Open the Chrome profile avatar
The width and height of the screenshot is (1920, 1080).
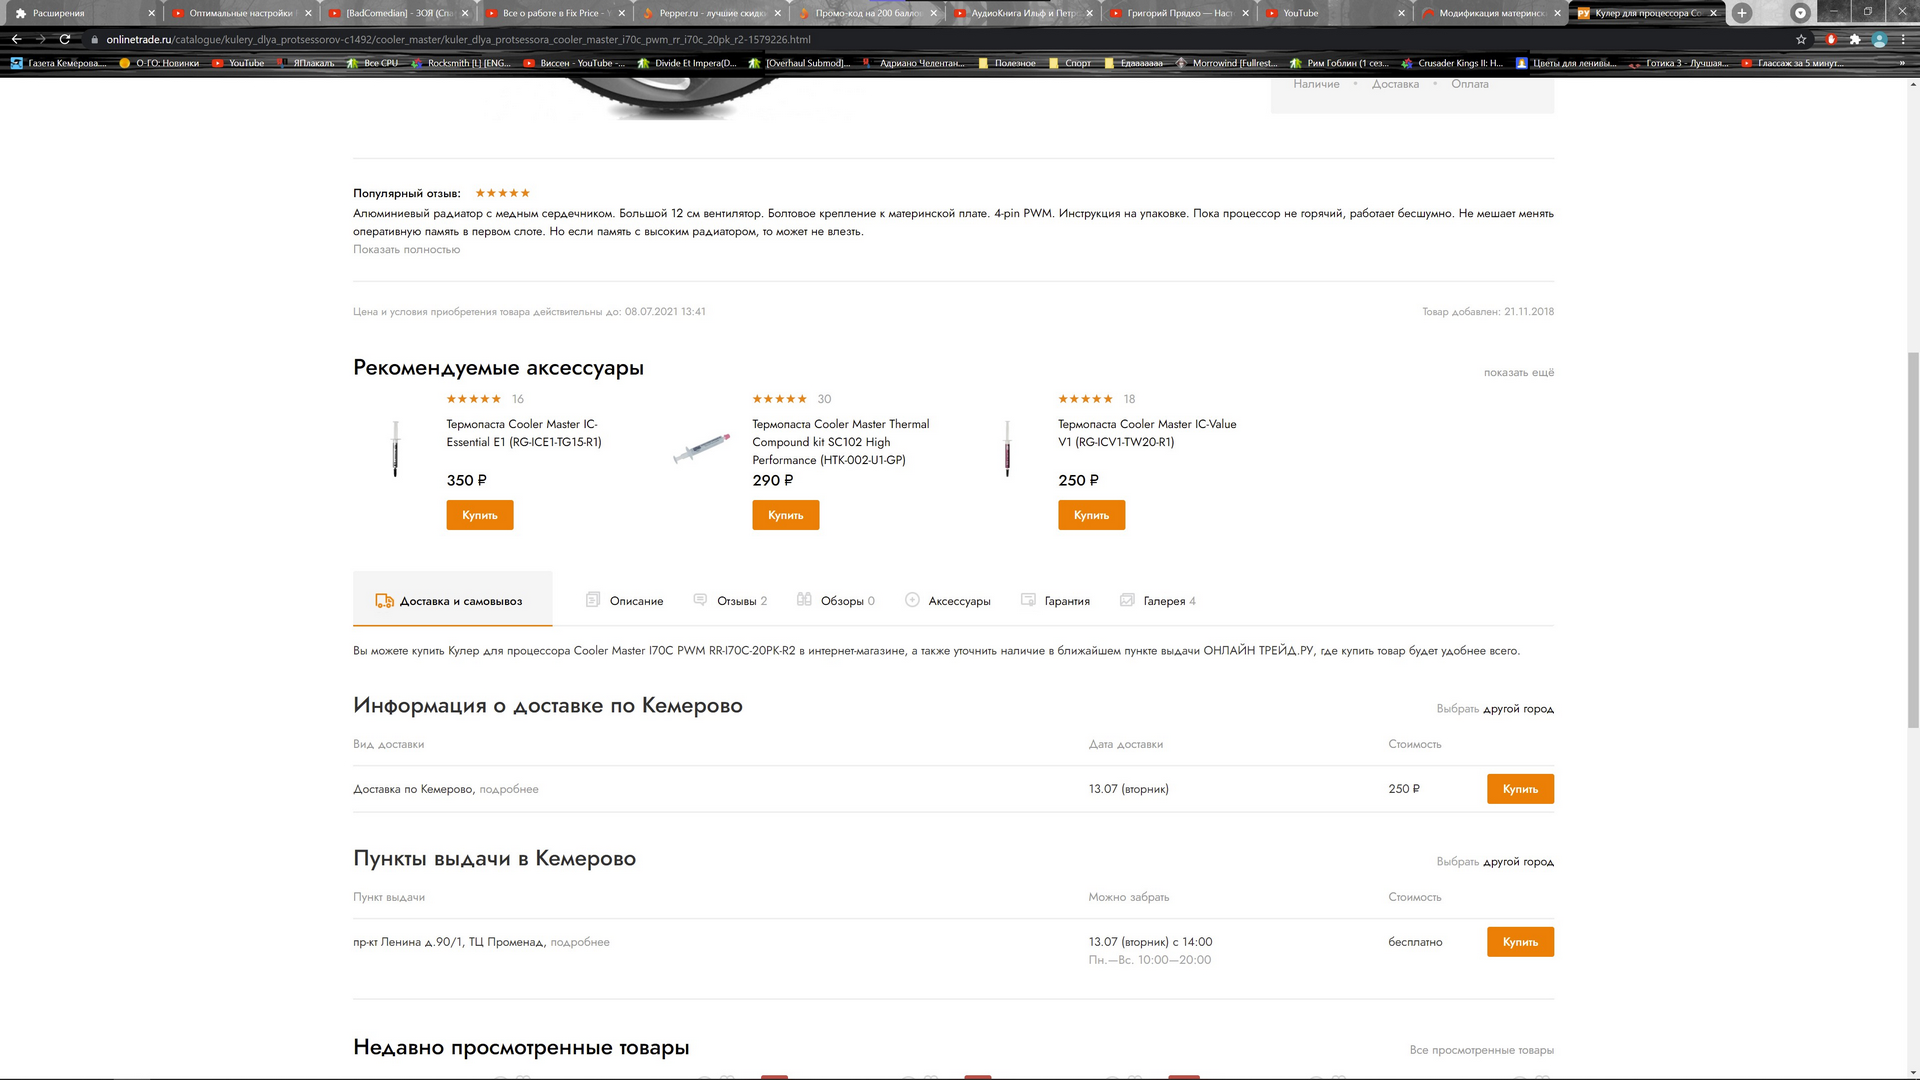tap(1879, 40)
